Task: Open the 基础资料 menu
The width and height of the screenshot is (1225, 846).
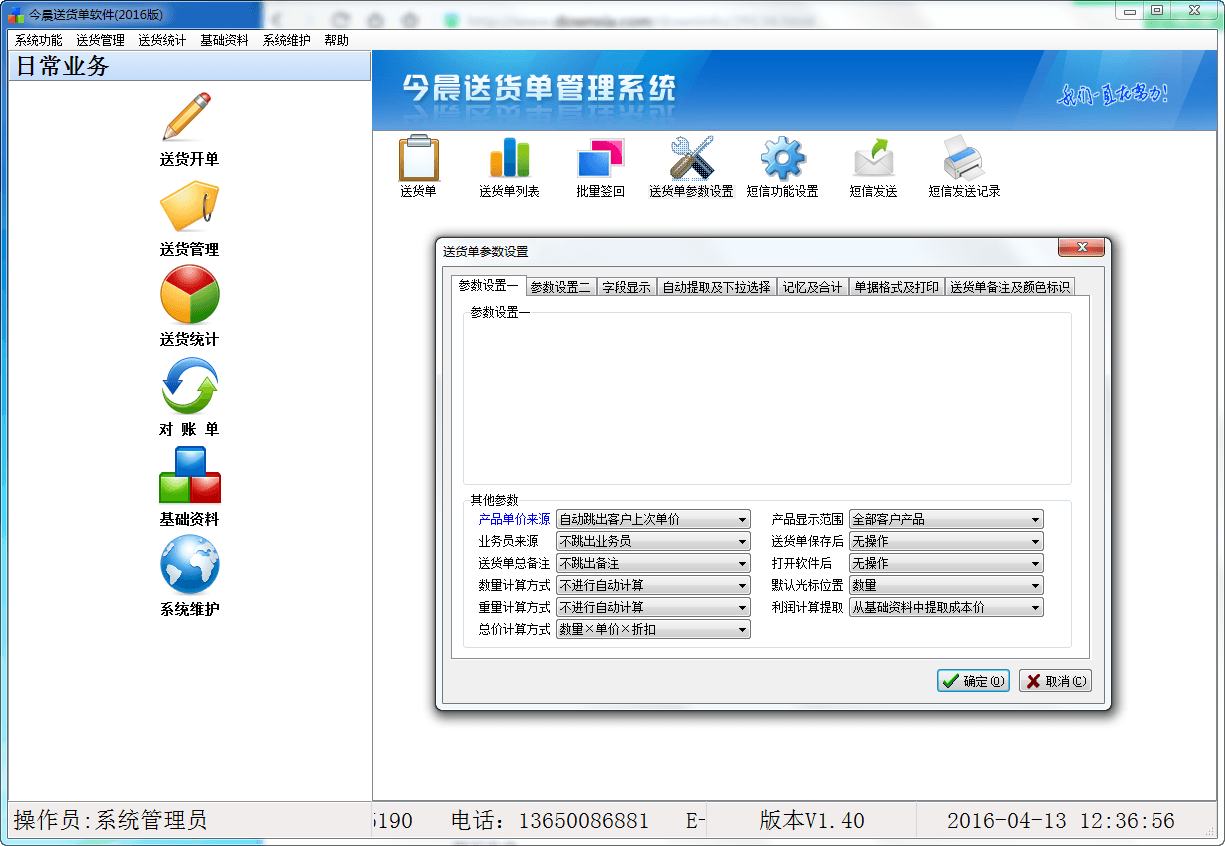Action: 224,41
